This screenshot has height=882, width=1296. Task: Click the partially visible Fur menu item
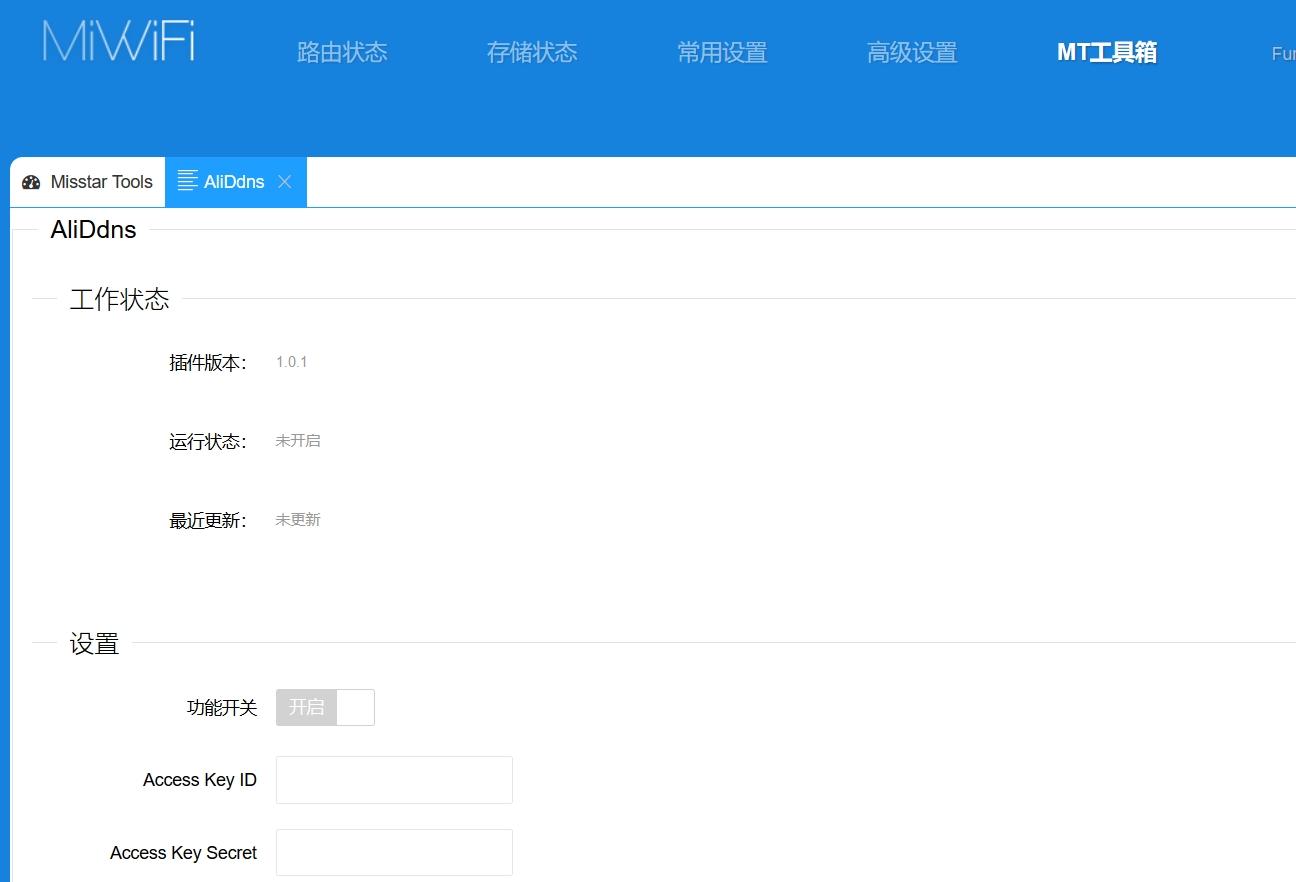tap(1282, 54)
